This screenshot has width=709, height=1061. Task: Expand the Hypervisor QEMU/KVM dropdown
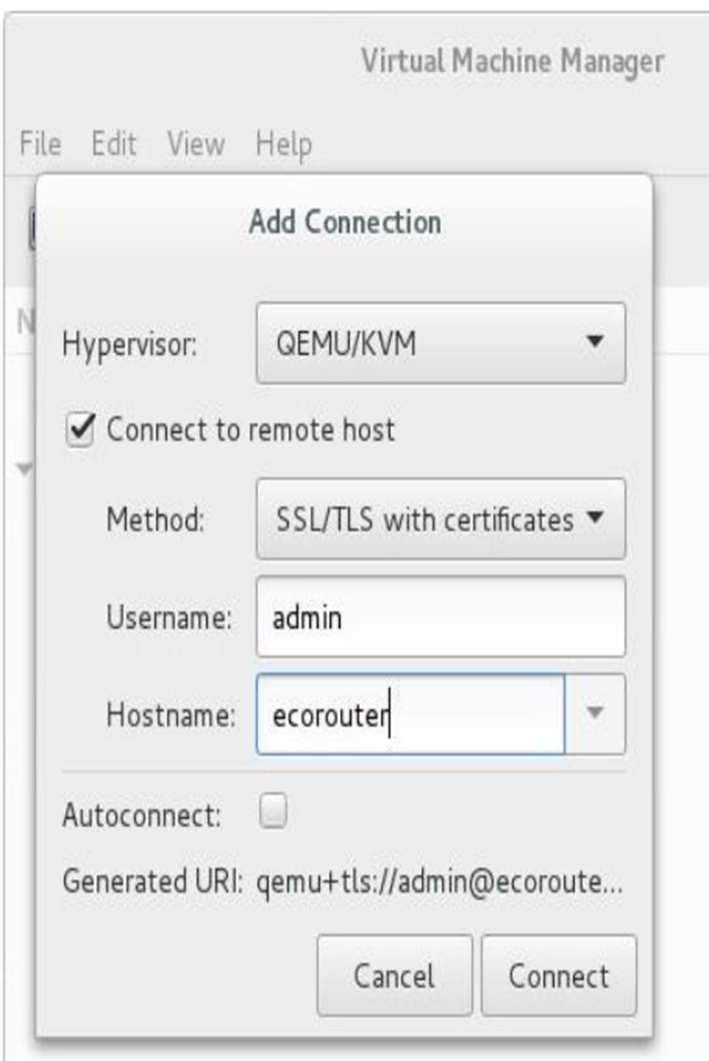tap(440, 343)
